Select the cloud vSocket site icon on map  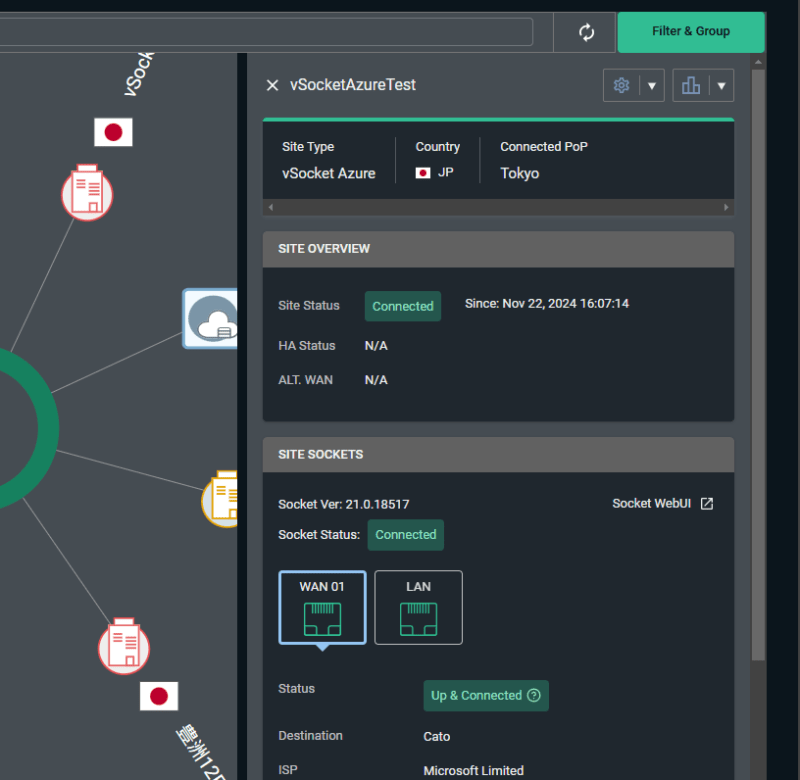tap(211, 319)
